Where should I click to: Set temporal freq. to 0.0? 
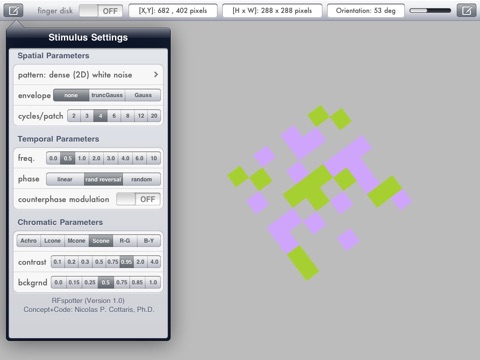tap(53, 158)
